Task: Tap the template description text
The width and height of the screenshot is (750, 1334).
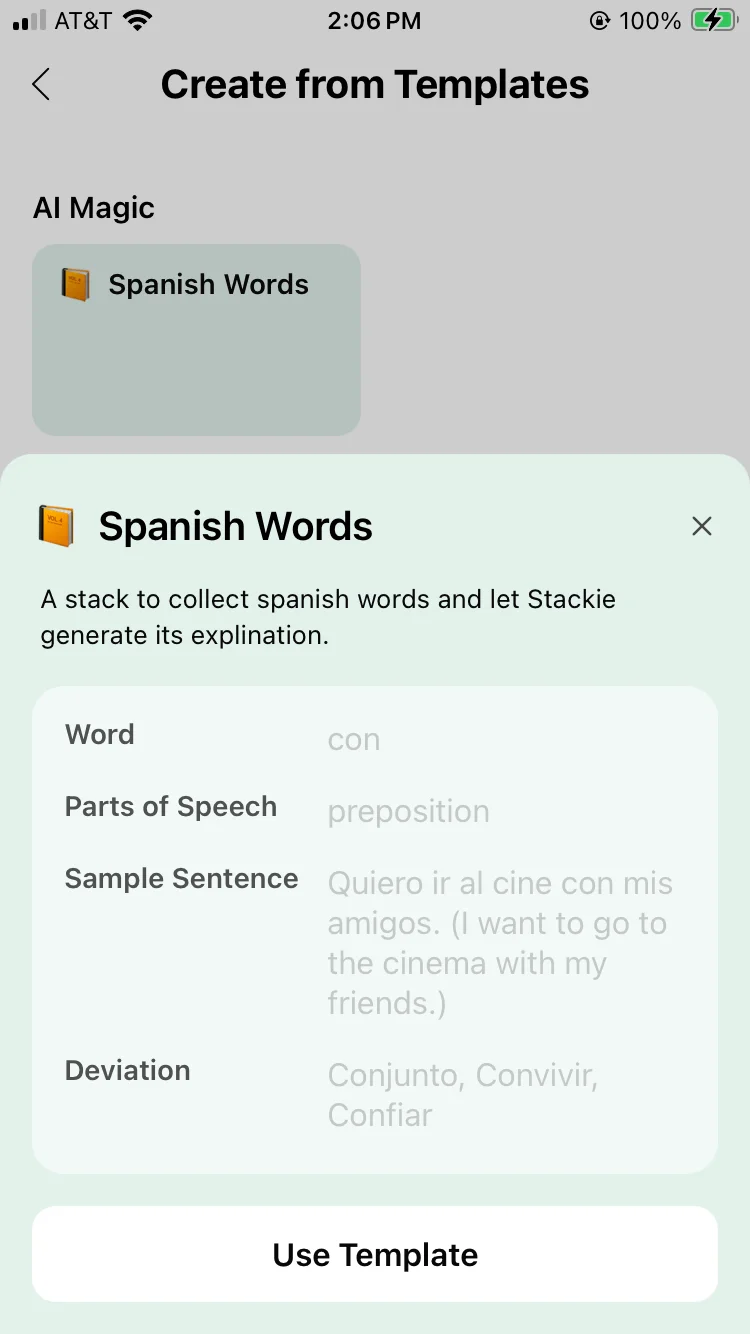Action: point(328,617)
